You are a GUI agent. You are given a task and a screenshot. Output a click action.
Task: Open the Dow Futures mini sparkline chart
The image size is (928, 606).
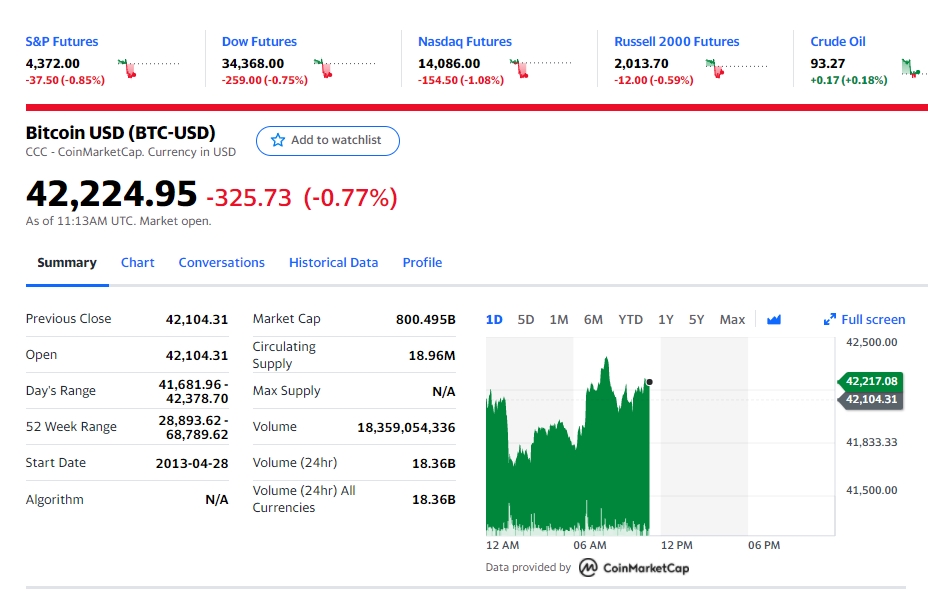pos(344,68)
